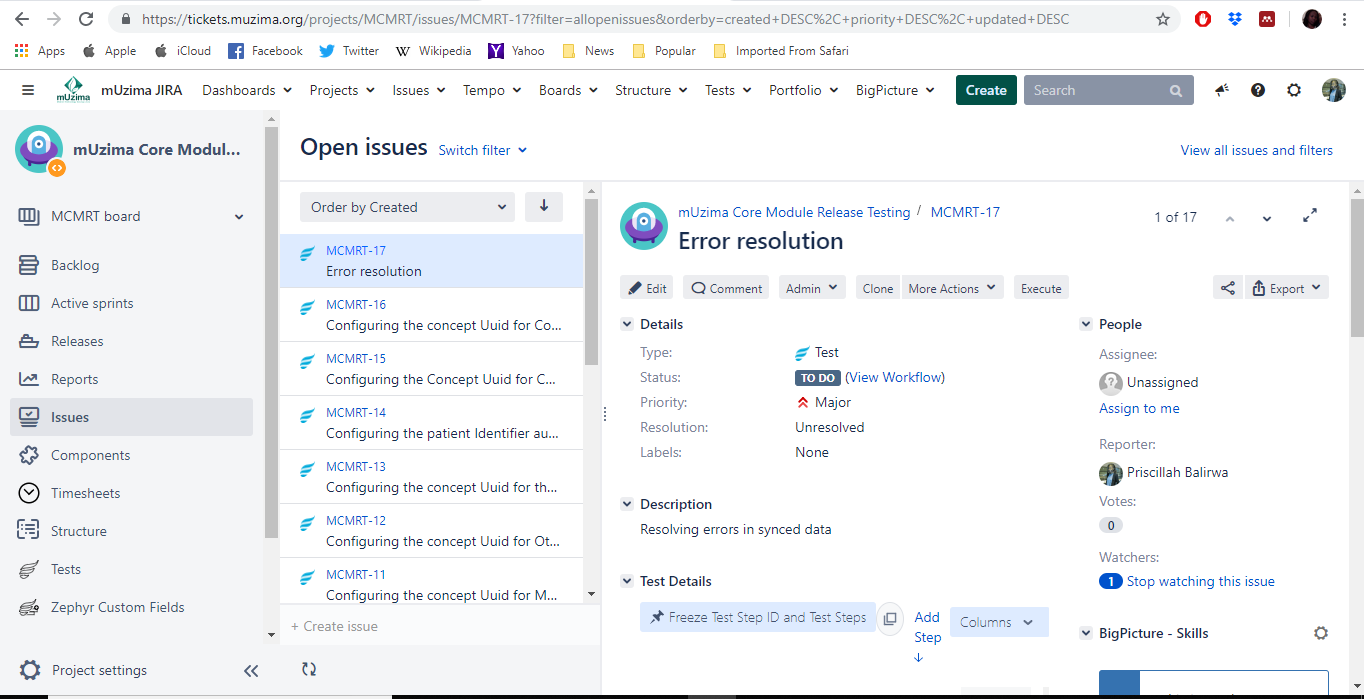The height and width of the screenshot is (699, 1364).
Task: Click the share issue icon
Action: [x=1227, y=288]
